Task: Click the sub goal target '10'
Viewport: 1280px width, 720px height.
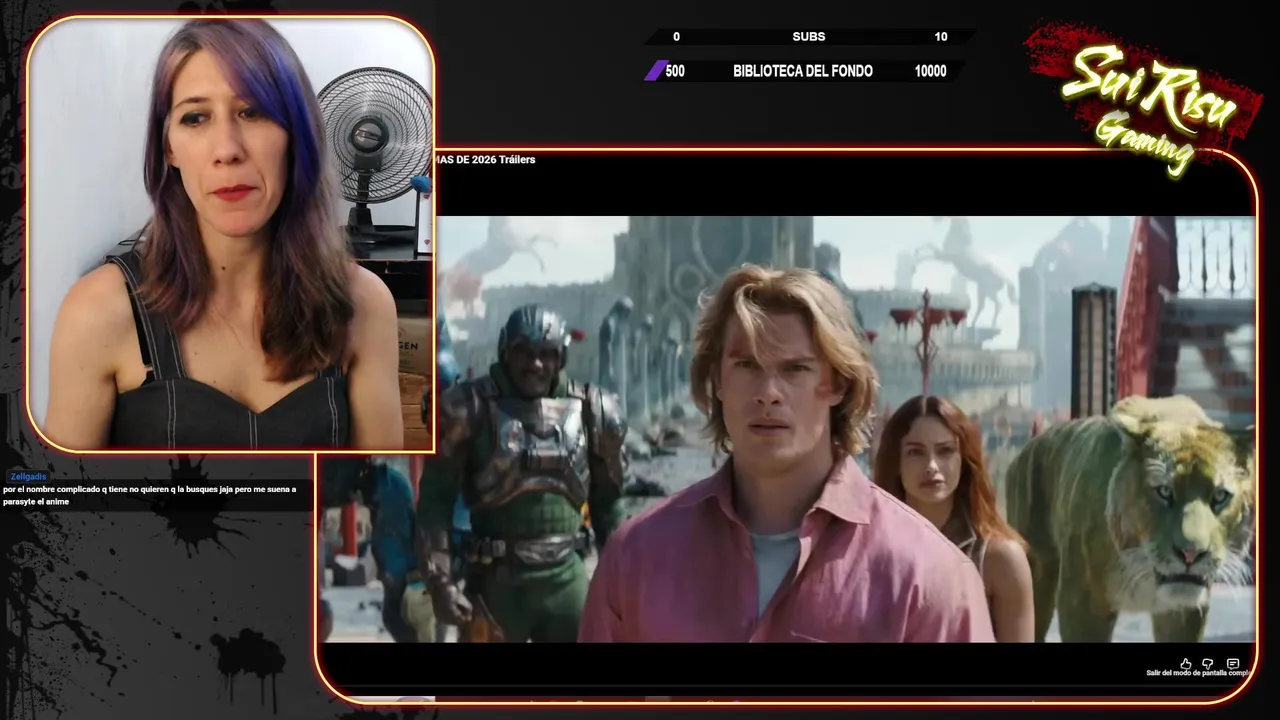Action: tap(941, 37)
